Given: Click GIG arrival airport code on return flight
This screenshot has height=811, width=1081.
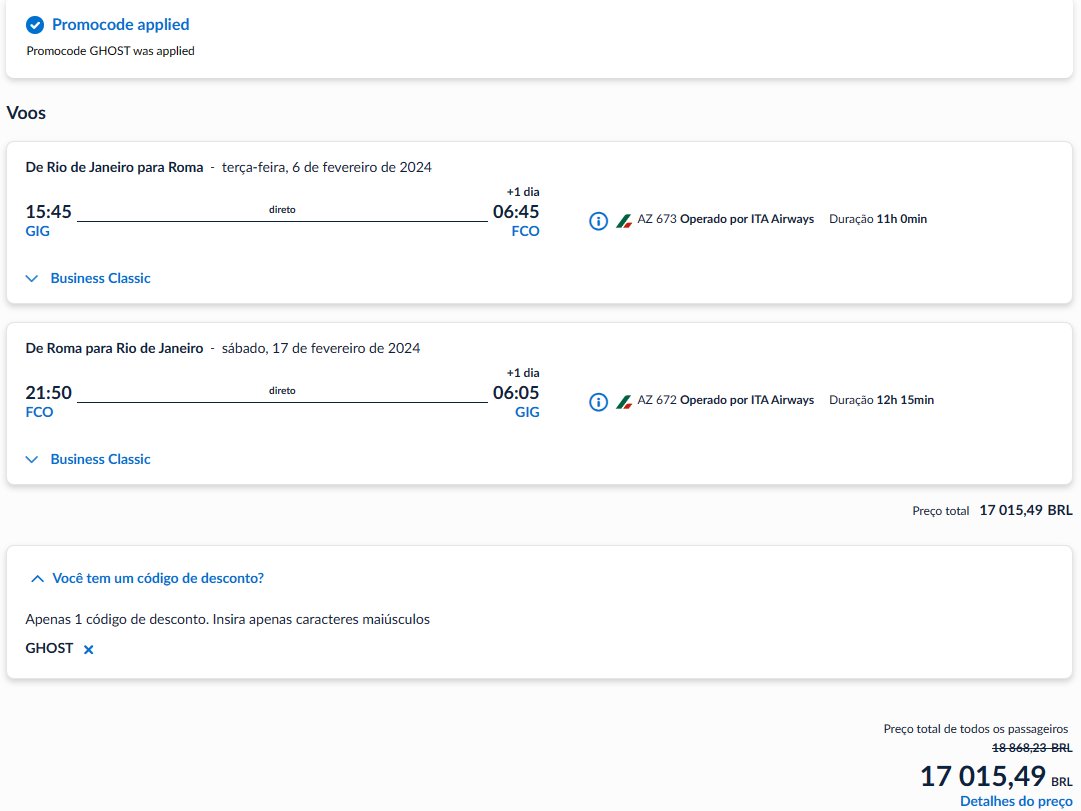Looking at the screenshot, I should [527, 412].
